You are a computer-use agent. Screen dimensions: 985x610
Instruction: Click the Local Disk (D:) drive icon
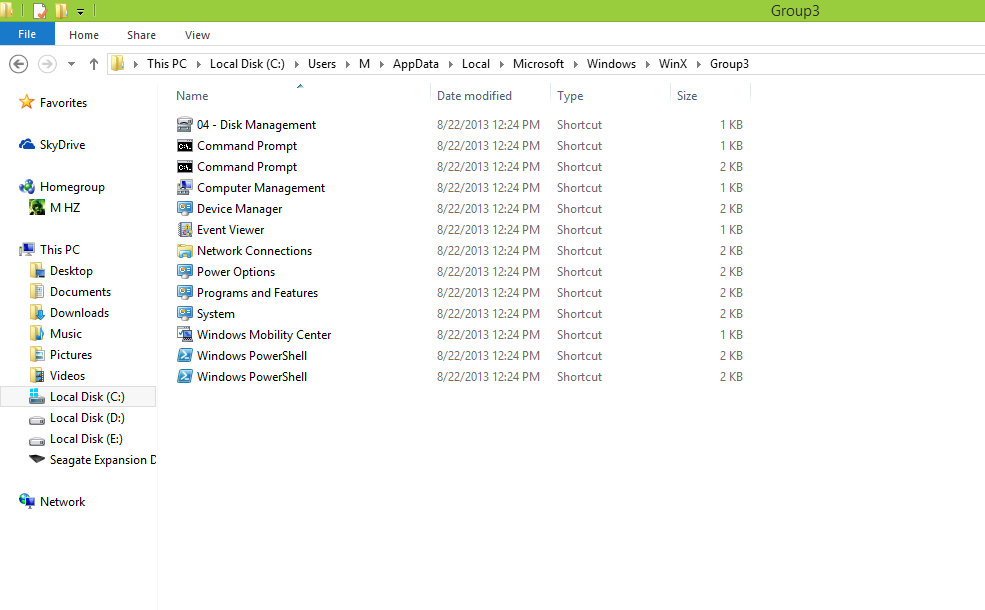(x=37, y=419)
